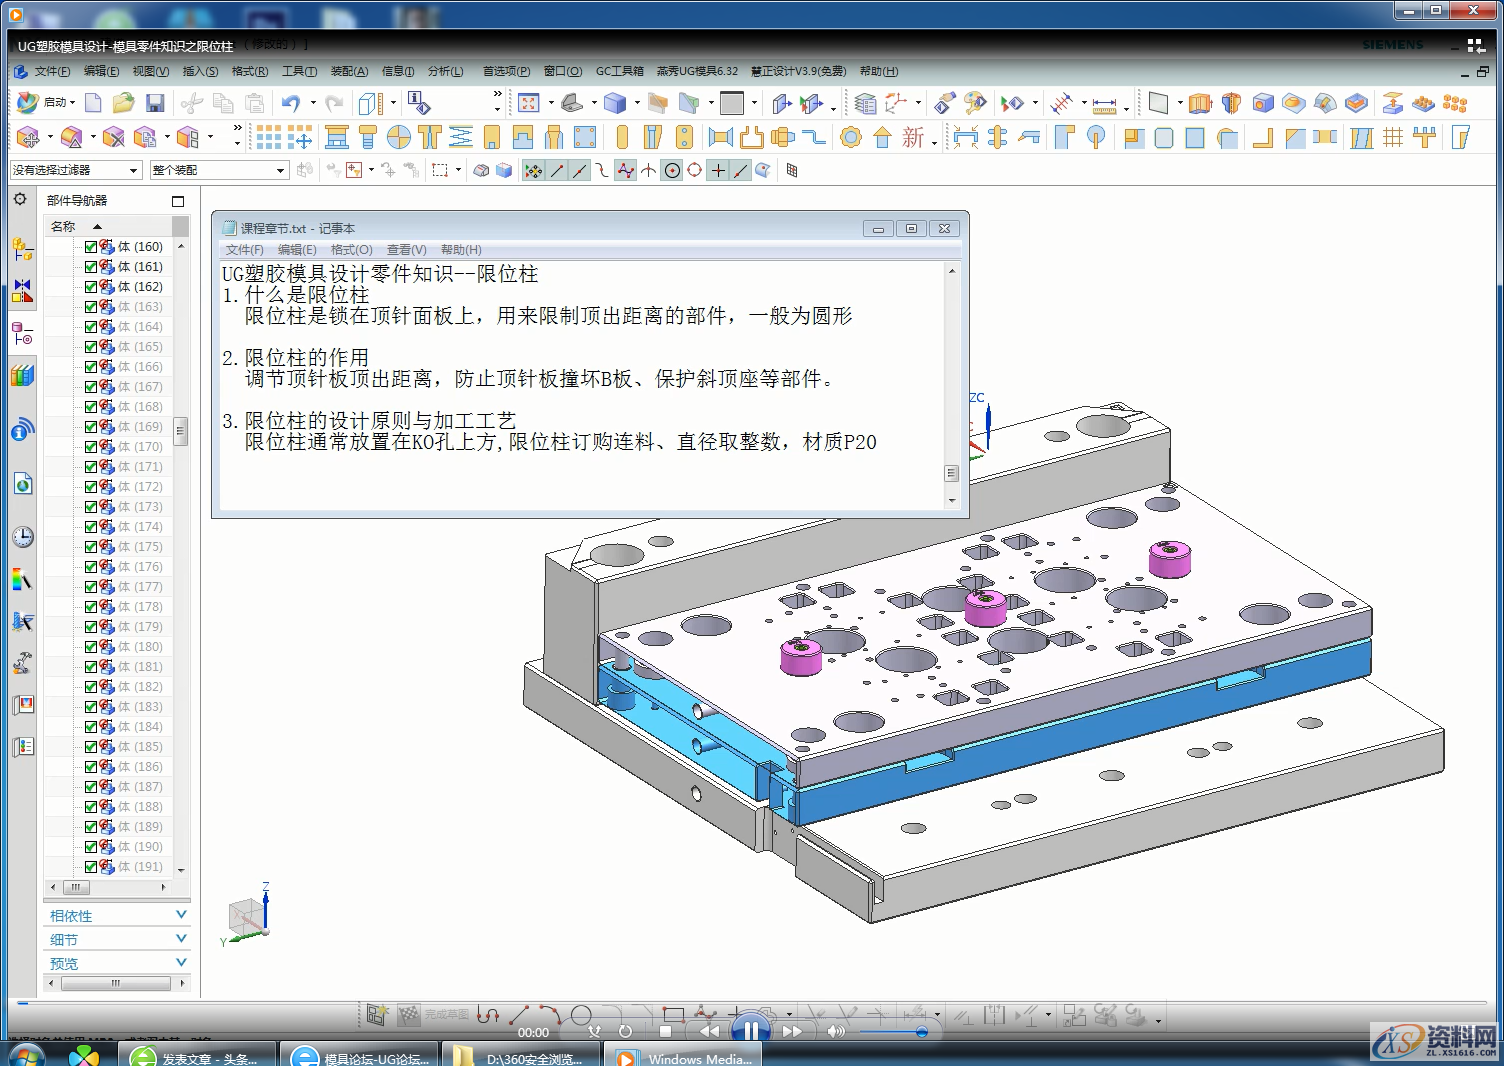Click the 启动 start button
Image resolution: width=1504 pixels, height=1066 pixels.
coord(46,103)
